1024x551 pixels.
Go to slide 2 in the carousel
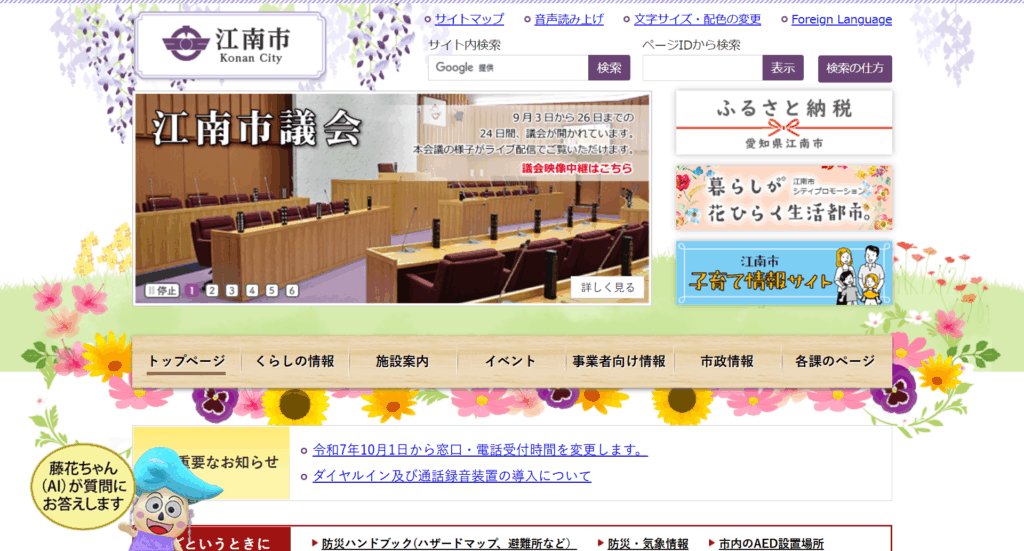[x=211, y=291]
